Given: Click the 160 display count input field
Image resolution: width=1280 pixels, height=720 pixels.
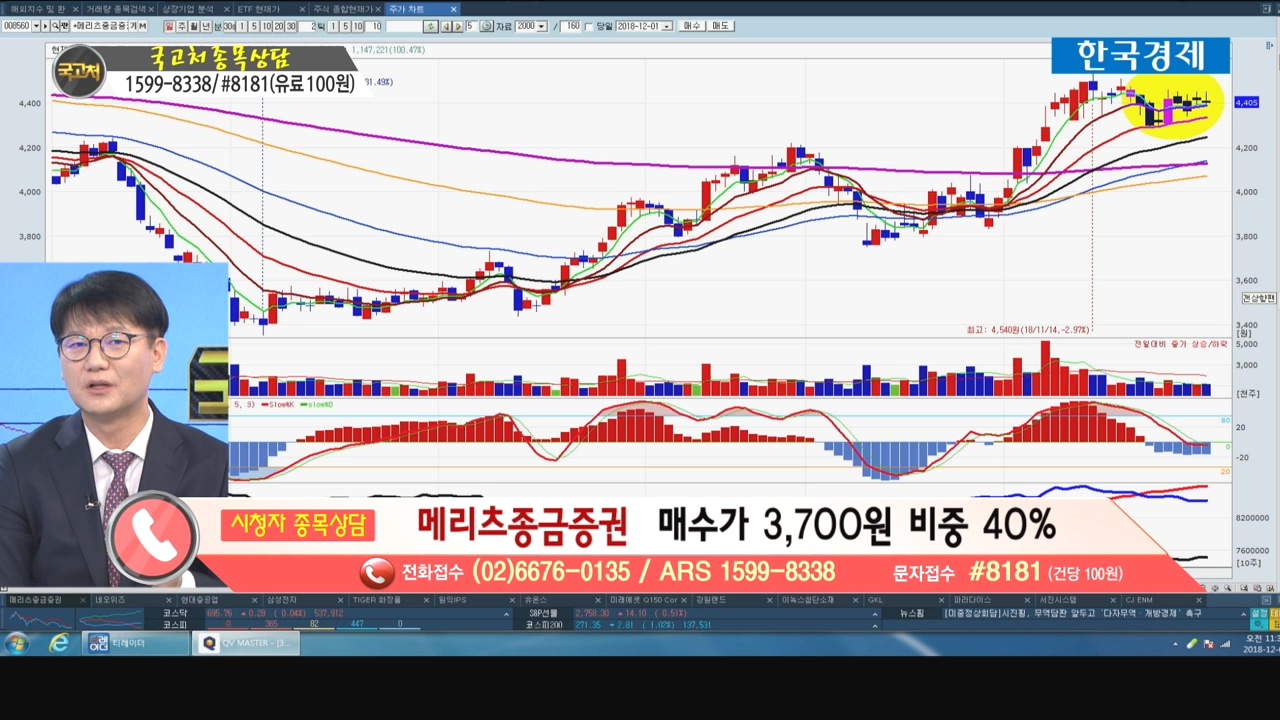Looking at the screenshot, I should (570, 26).
